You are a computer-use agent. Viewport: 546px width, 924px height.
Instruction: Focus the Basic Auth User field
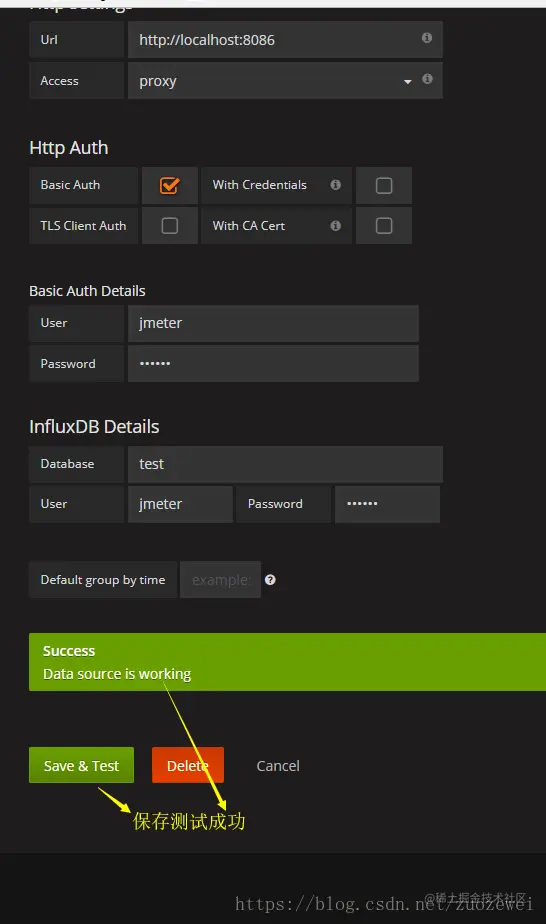click(x=273, y=324)
